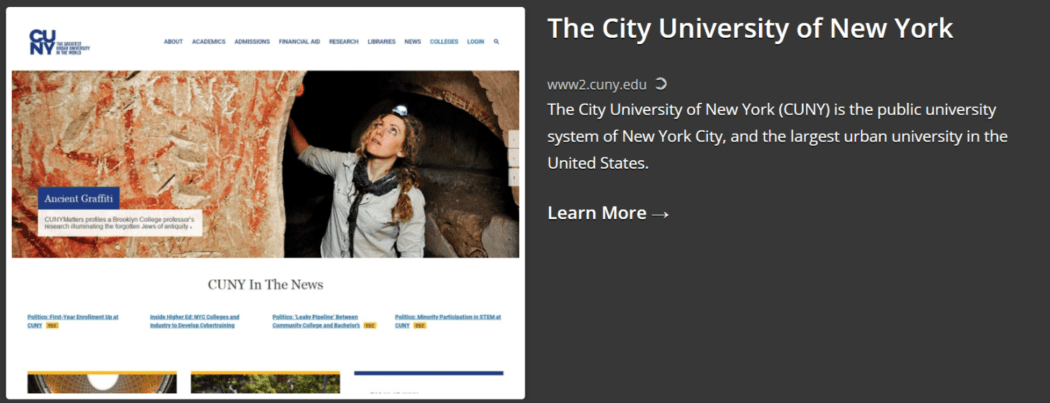Click the green trees thumbnail at the bottom

tap(265, 382)
